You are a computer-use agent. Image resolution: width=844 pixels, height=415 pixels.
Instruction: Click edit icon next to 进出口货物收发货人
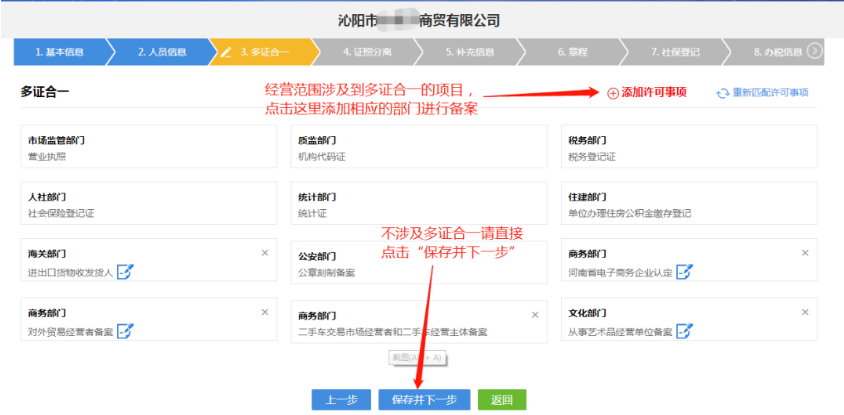point(125,271)
